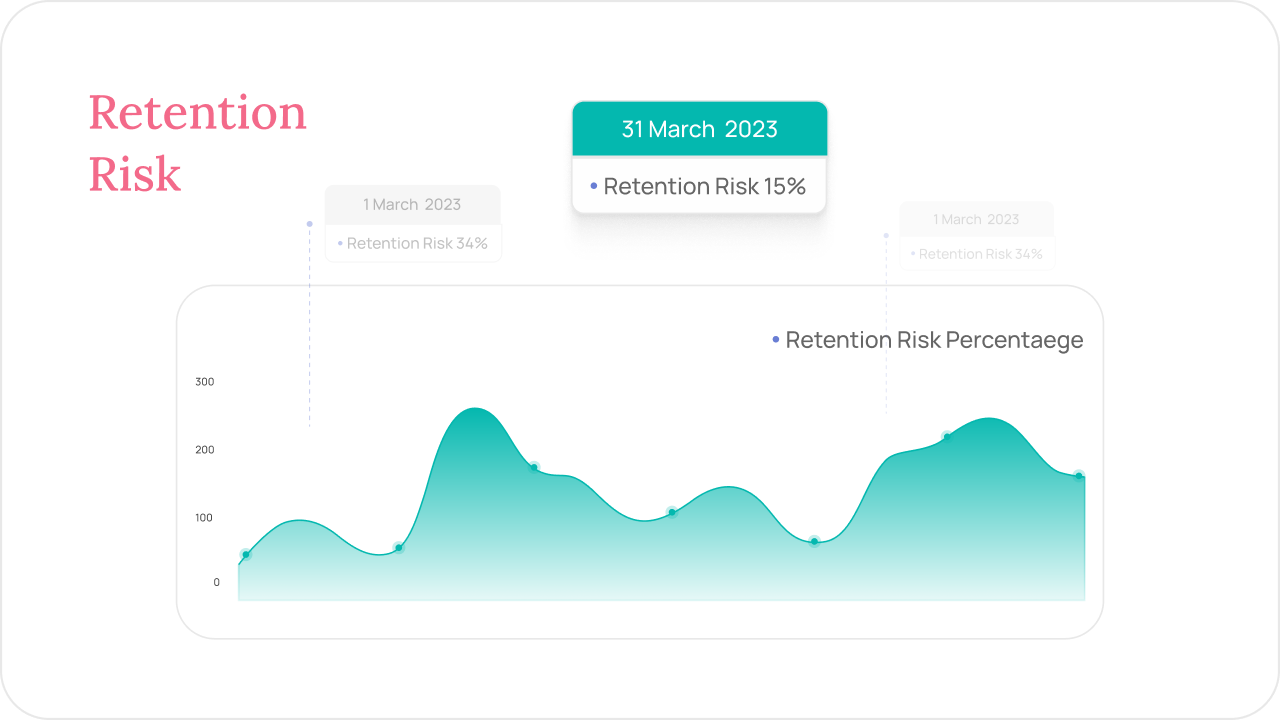The width and height of the screenshot is (1280, 720).
Task: Click the 100 y-axis label
Action: click(205, 518)
